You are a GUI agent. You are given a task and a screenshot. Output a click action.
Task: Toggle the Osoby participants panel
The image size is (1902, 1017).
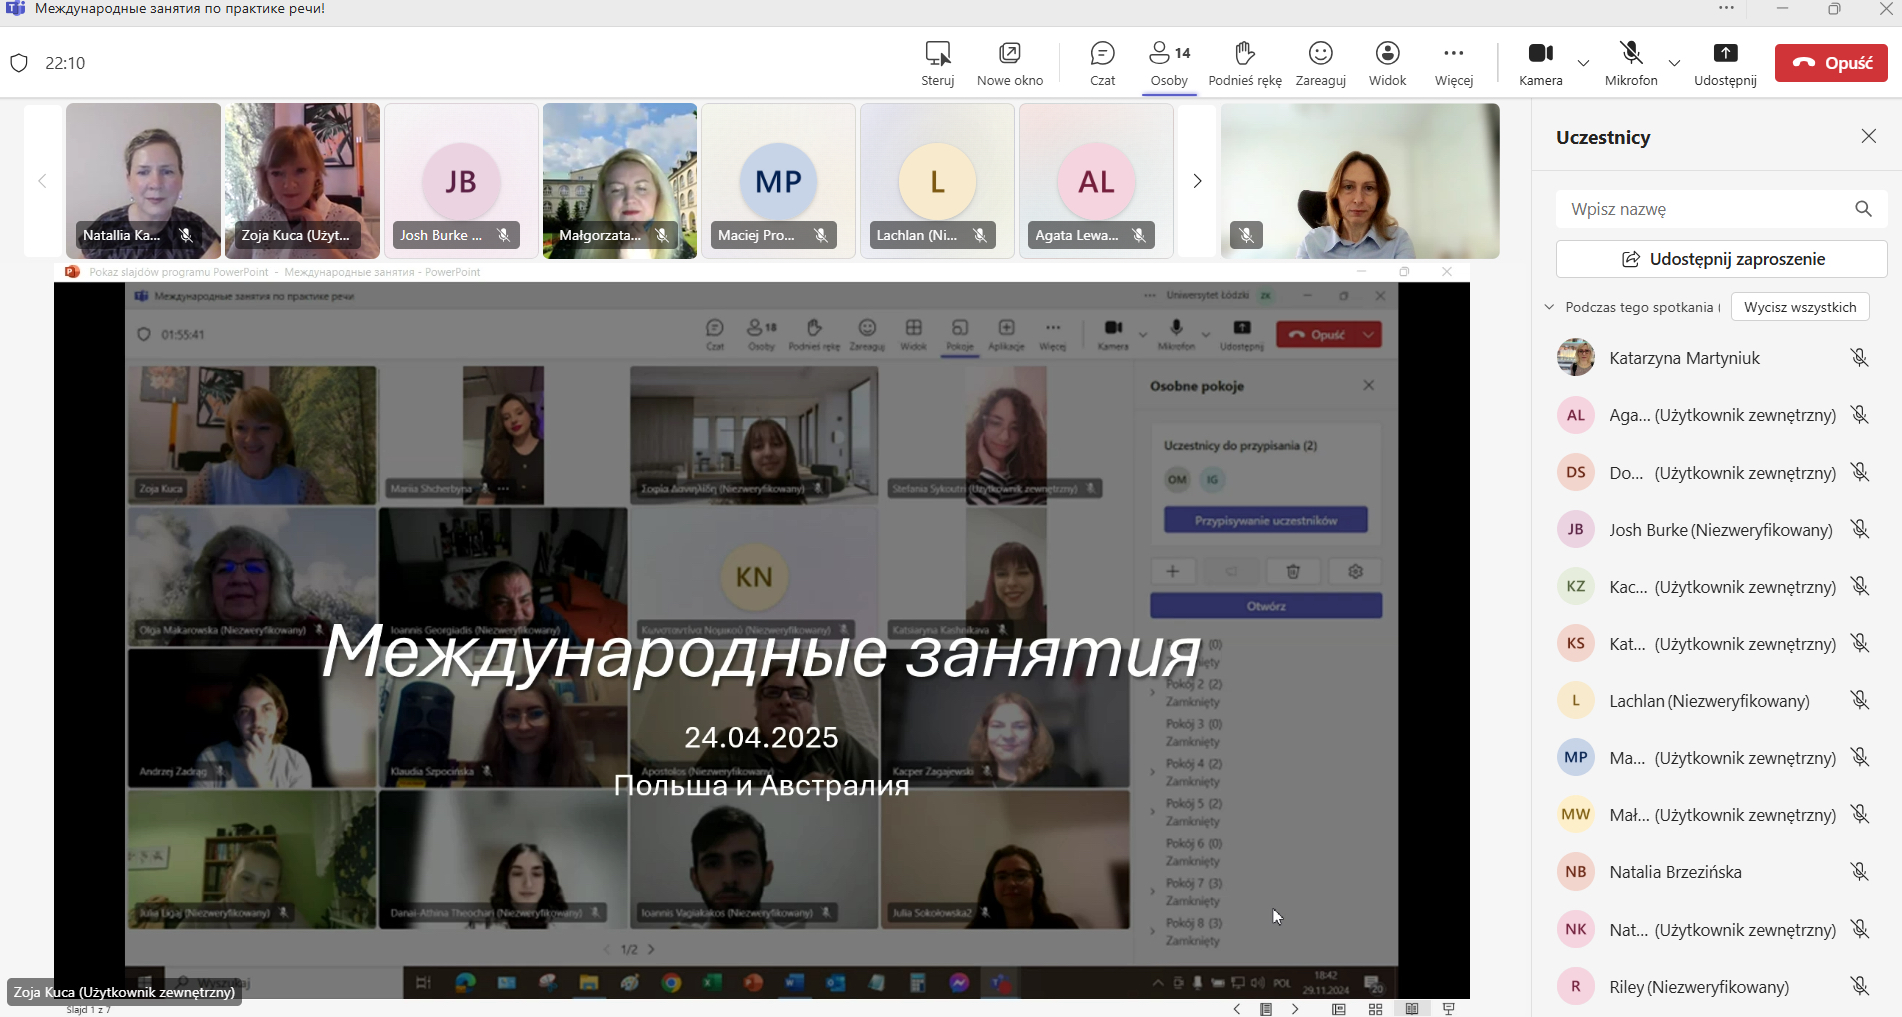1169,63
